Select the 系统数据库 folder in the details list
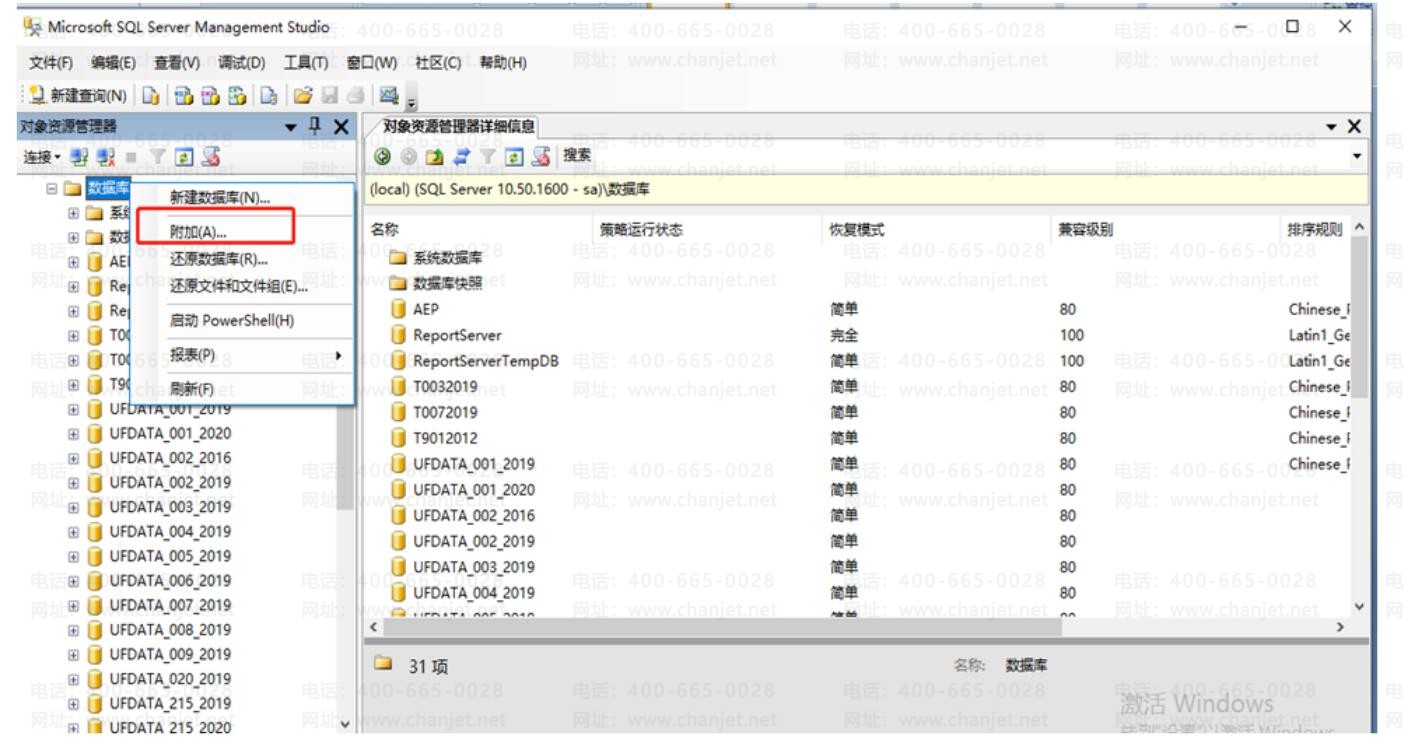The image size is (1404, 741). pos(436,256)
